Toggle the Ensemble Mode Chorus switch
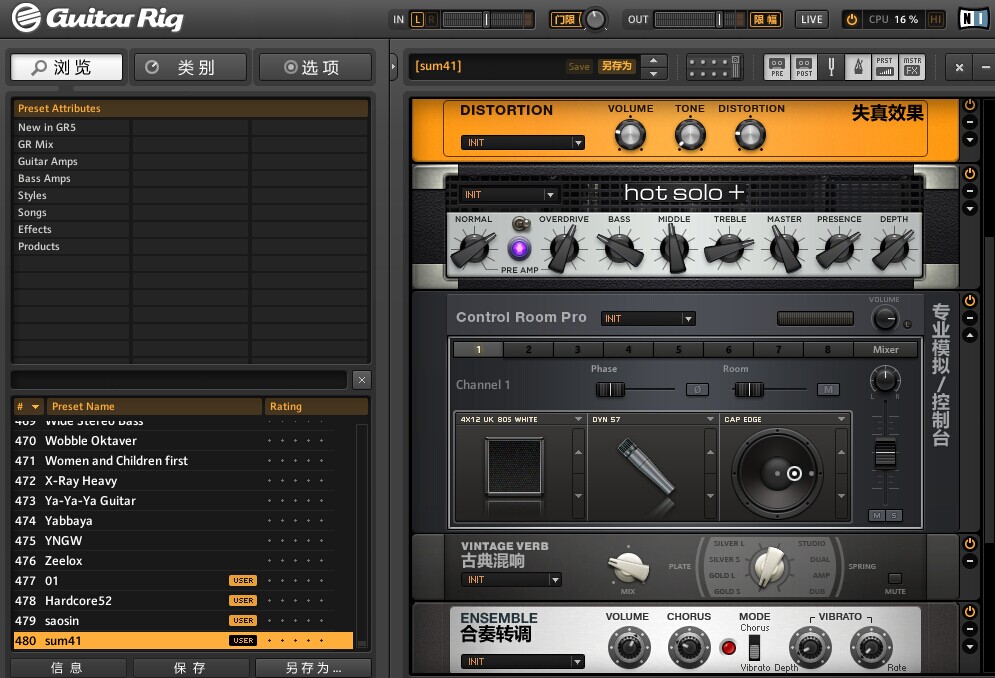 tap(754, 648)
